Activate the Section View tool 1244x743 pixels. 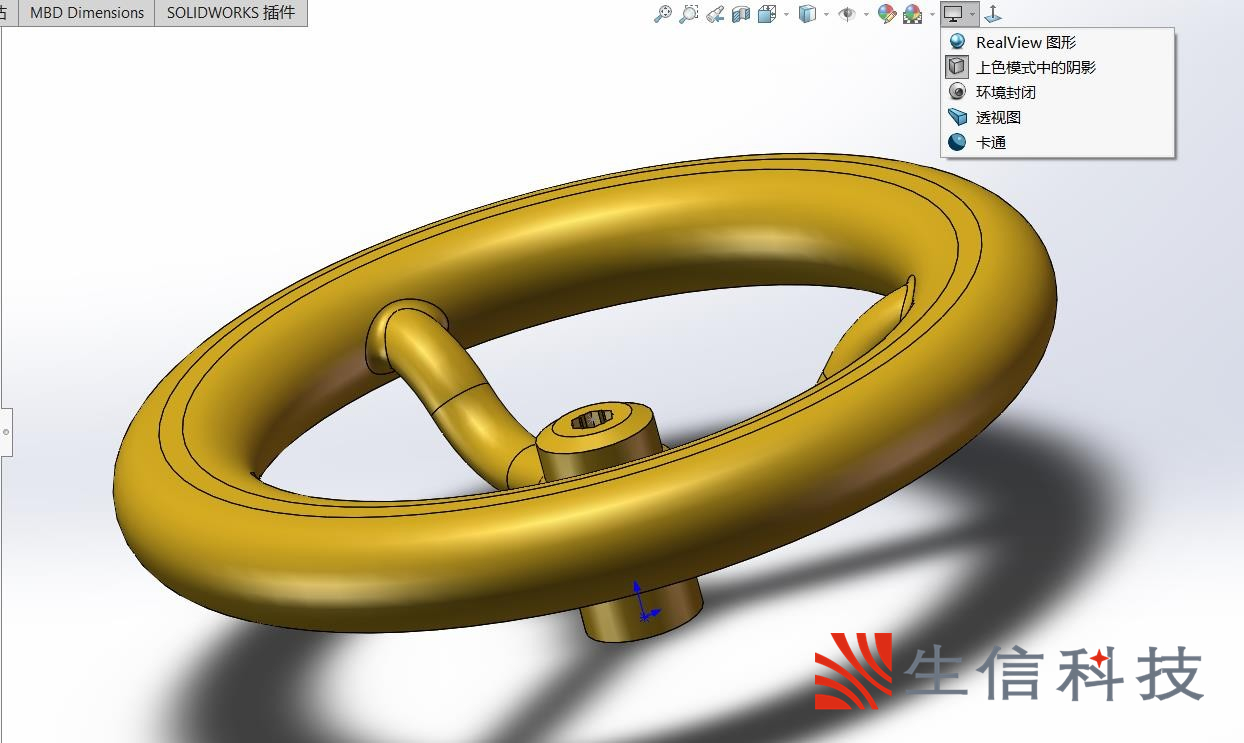[x=740, y=14]
